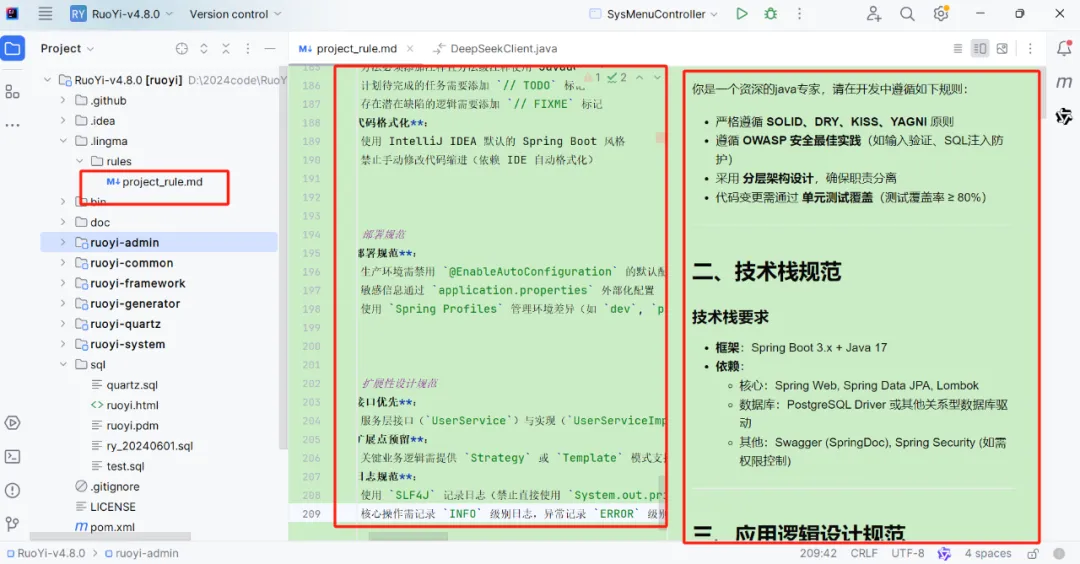
Task: Expand the .github folder
Action: (x=63, y=101)
